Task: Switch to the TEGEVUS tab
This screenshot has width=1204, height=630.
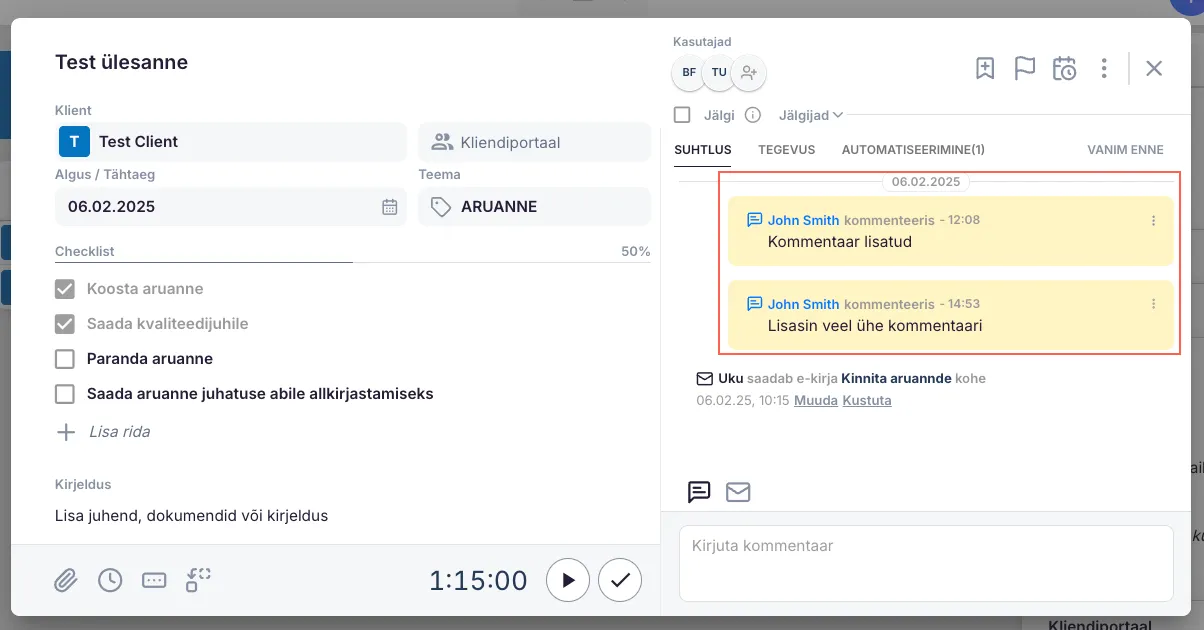Action: (x=786, y=150)
